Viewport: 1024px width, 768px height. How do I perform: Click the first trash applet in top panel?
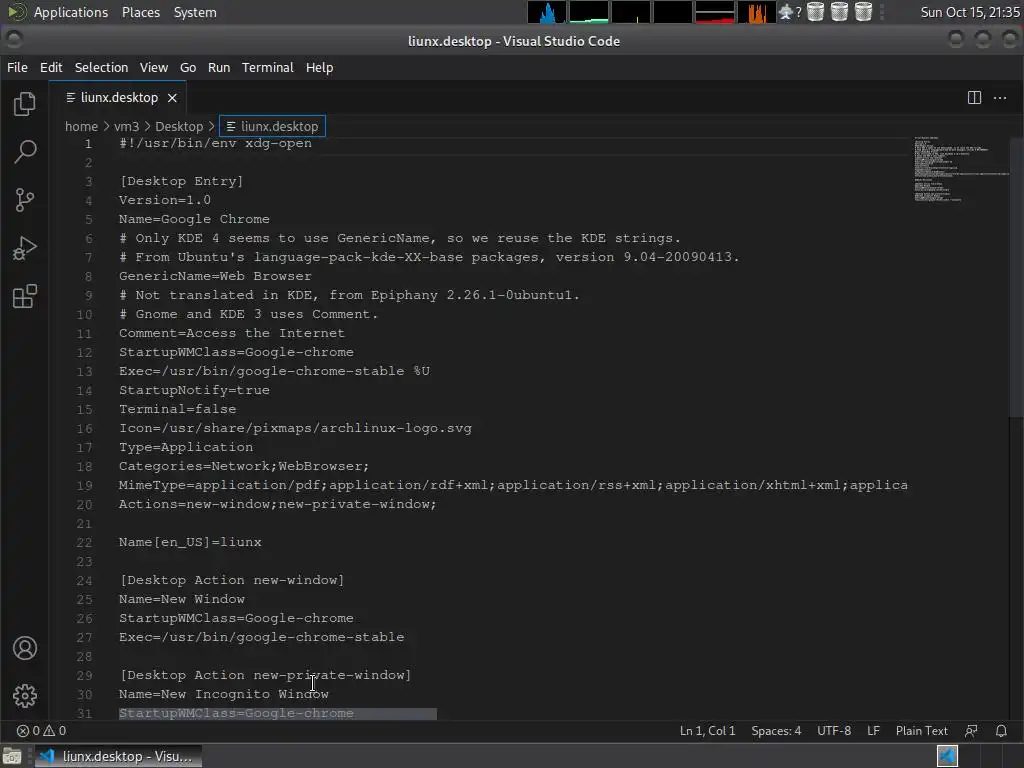click(x=815, y=12)
